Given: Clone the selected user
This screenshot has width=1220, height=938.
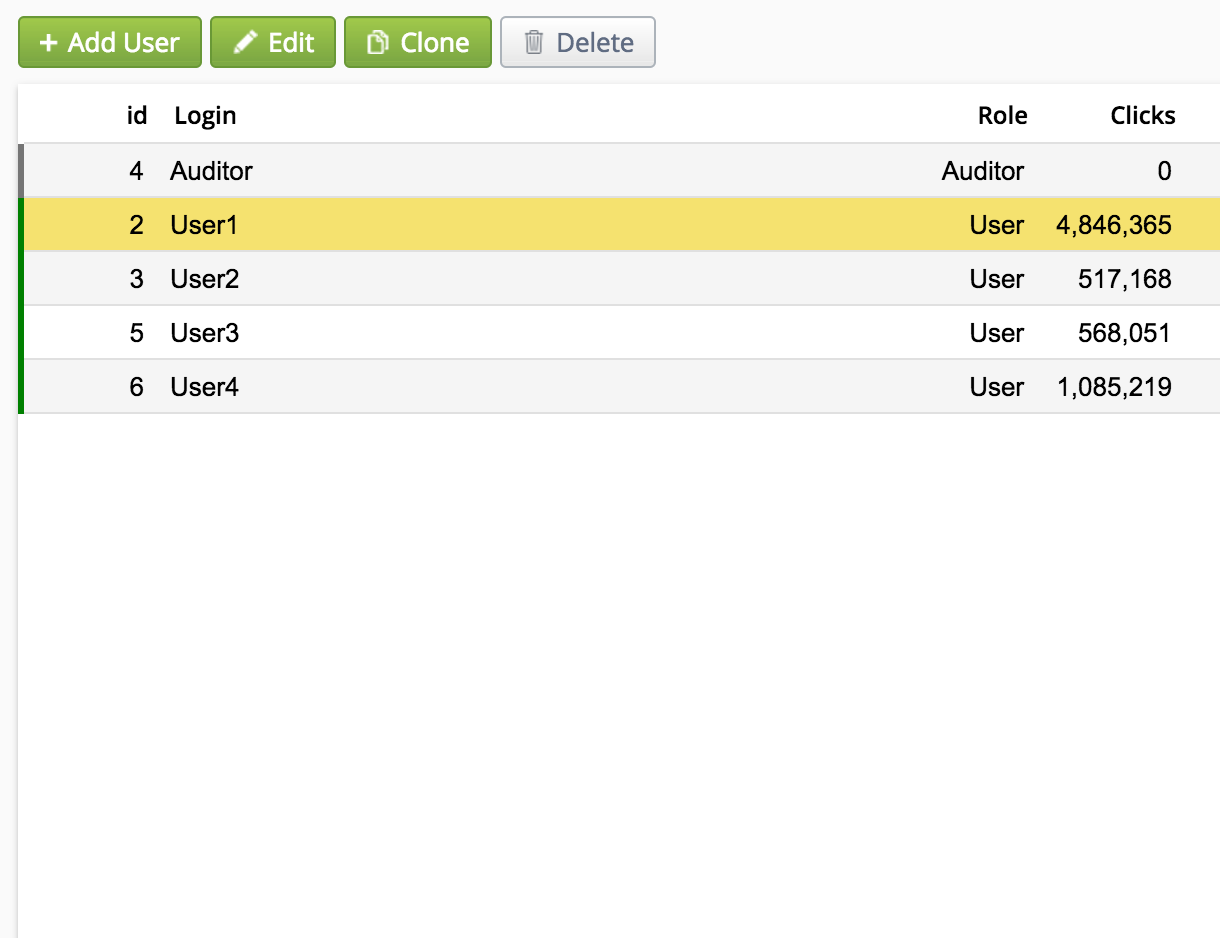Looking at the screenshot, I should (418, 42).
